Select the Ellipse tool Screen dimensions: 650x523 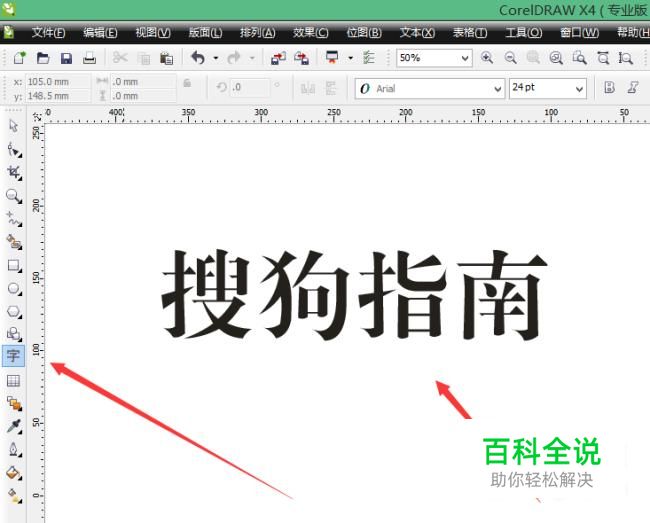pyautogui.click(x=14, y=289)
